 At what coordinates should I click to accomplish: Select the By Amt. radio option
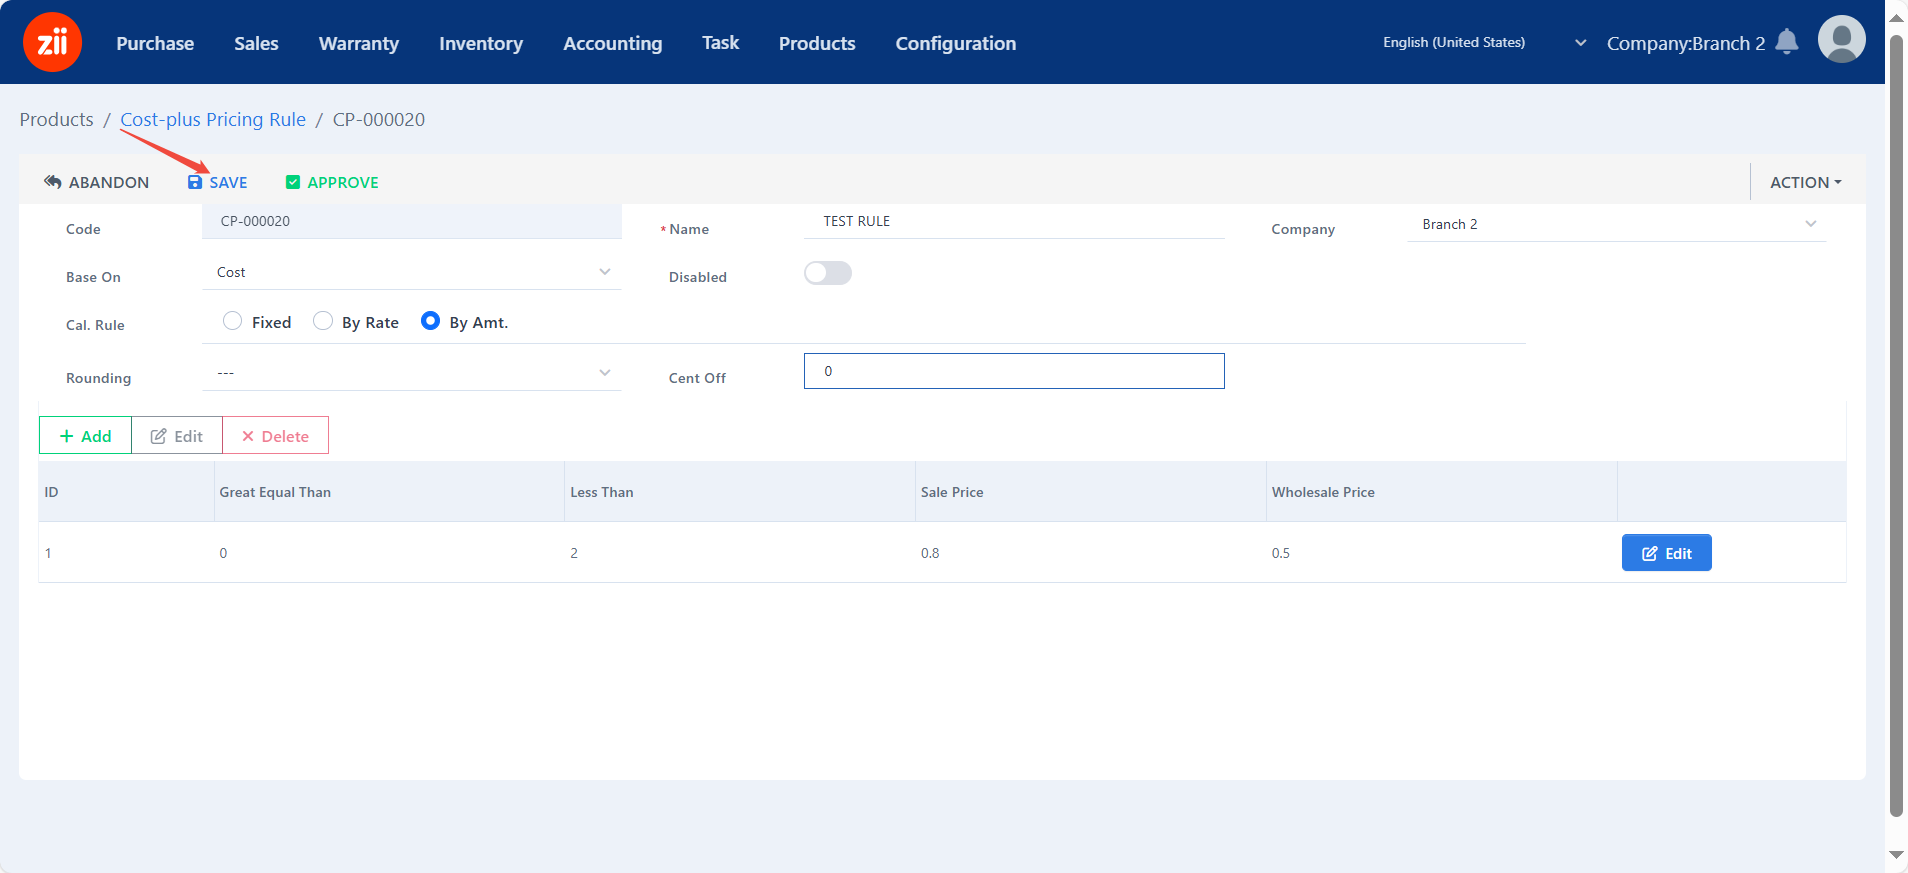point(430,321)
